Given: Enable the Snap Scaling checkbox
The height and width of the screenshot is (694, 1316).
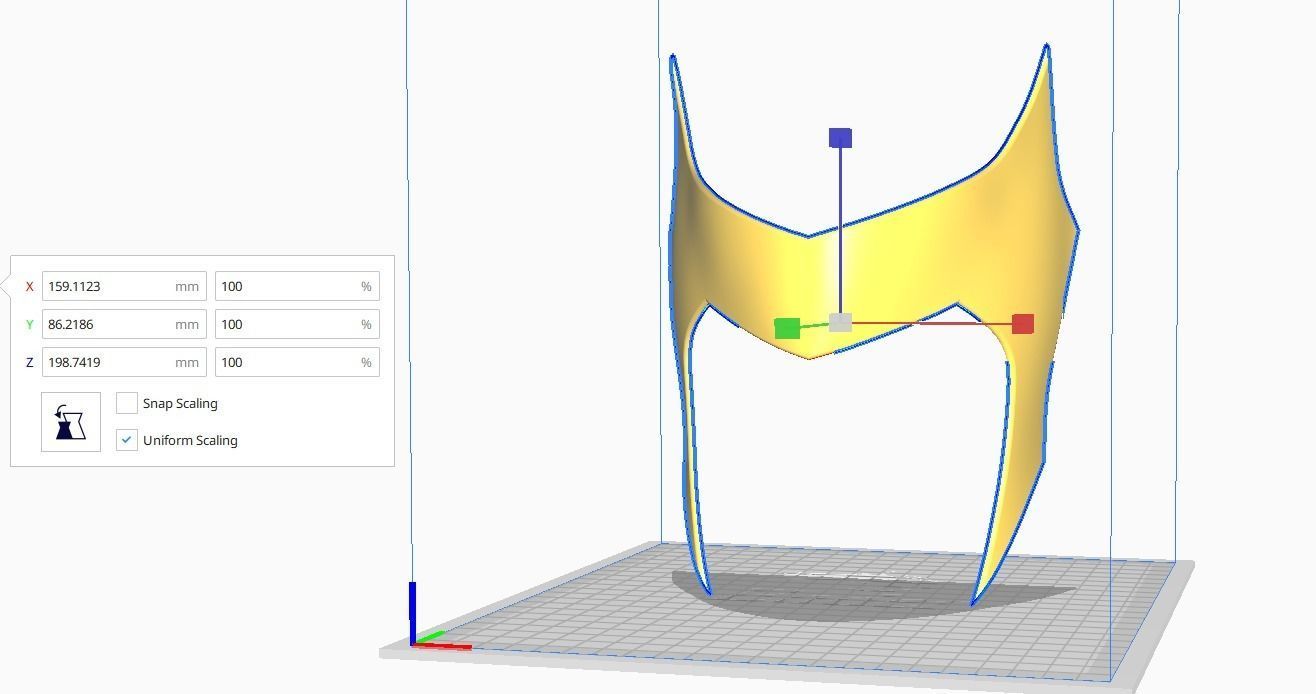Looking at the screenshot, I should [x=127, y=403].
